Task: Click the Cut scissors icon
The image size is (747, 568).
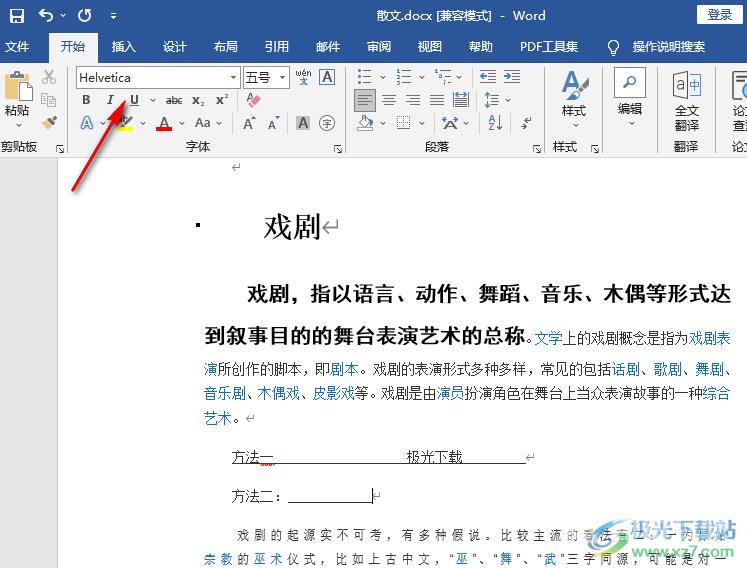Action: (49, 77)
